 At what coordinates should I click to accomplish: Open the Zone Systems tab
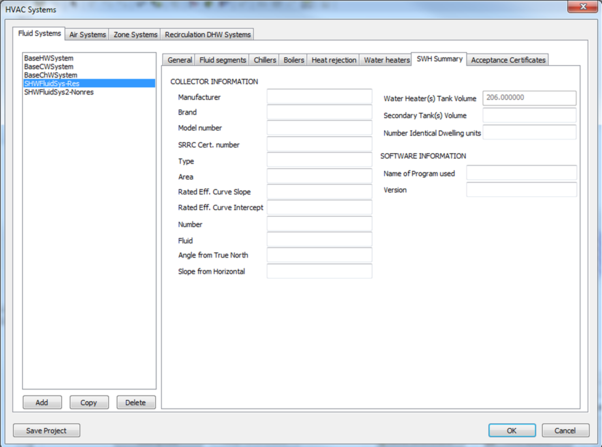(135, 34)
